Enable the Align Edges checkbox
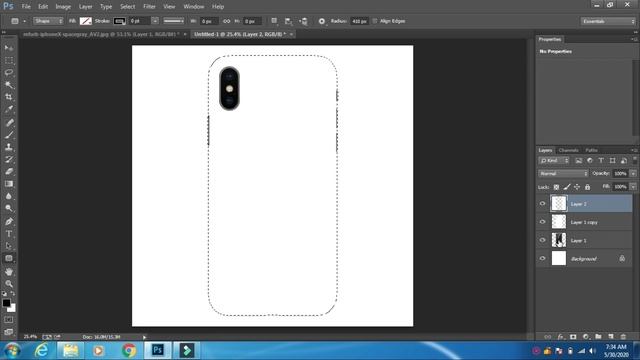The image size is (640, 360). pos(375,21)
